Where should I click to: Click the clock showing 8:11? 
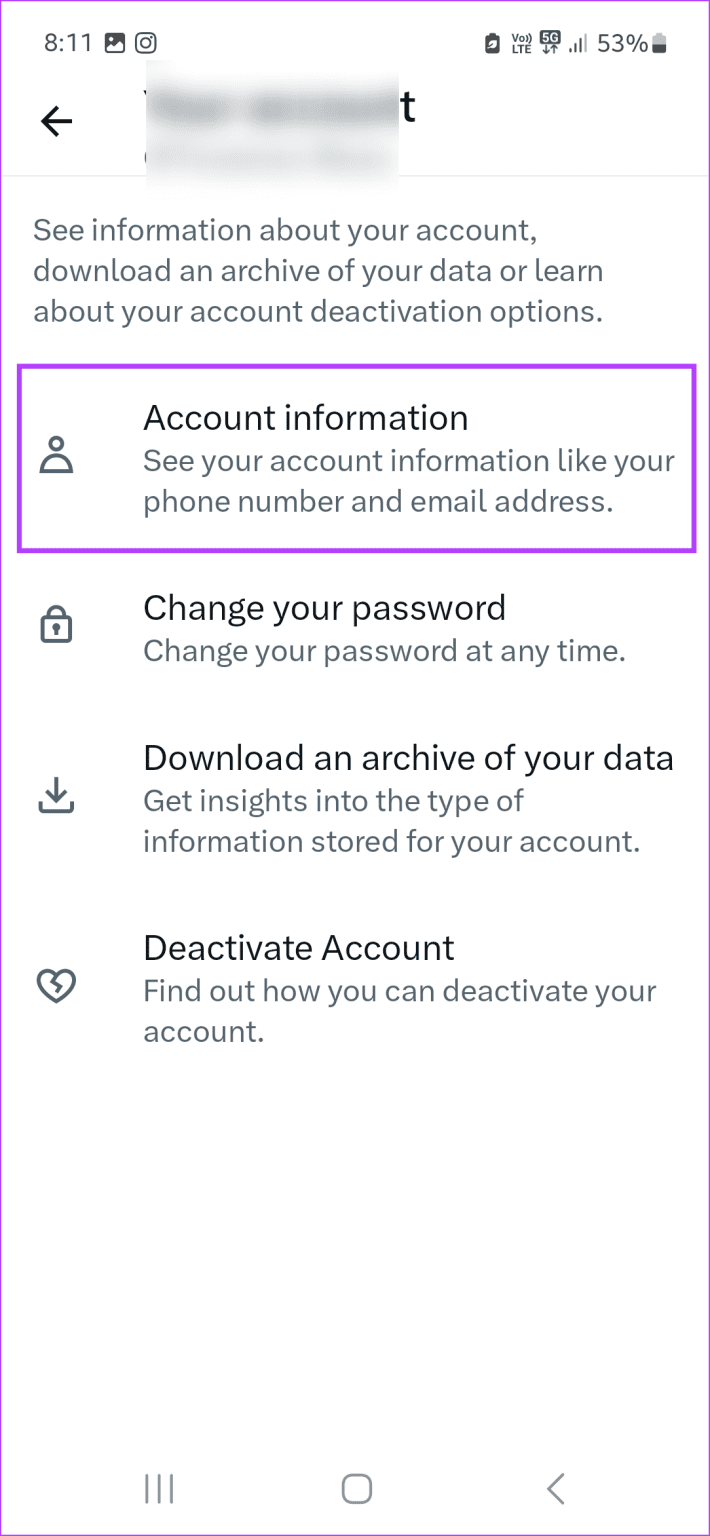[x=68, y=43]
